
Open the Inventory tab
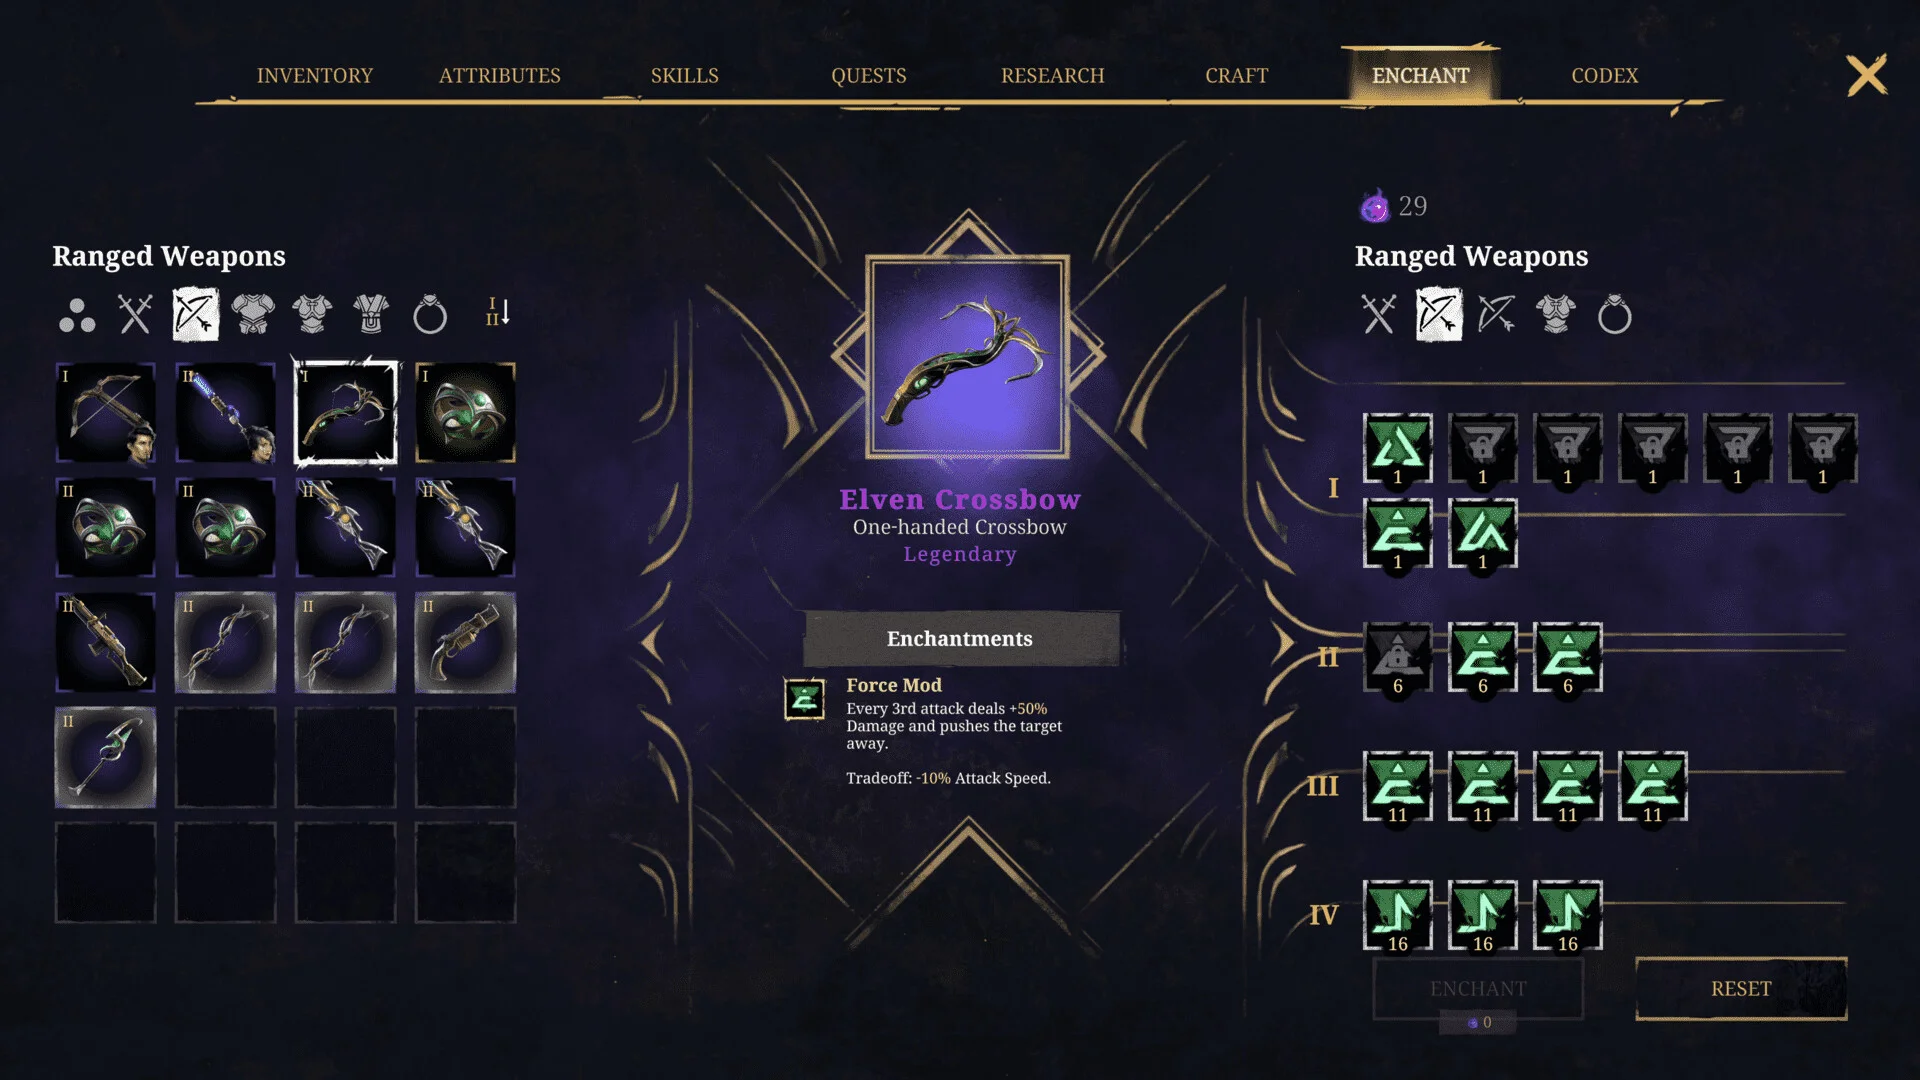point(315,76)
